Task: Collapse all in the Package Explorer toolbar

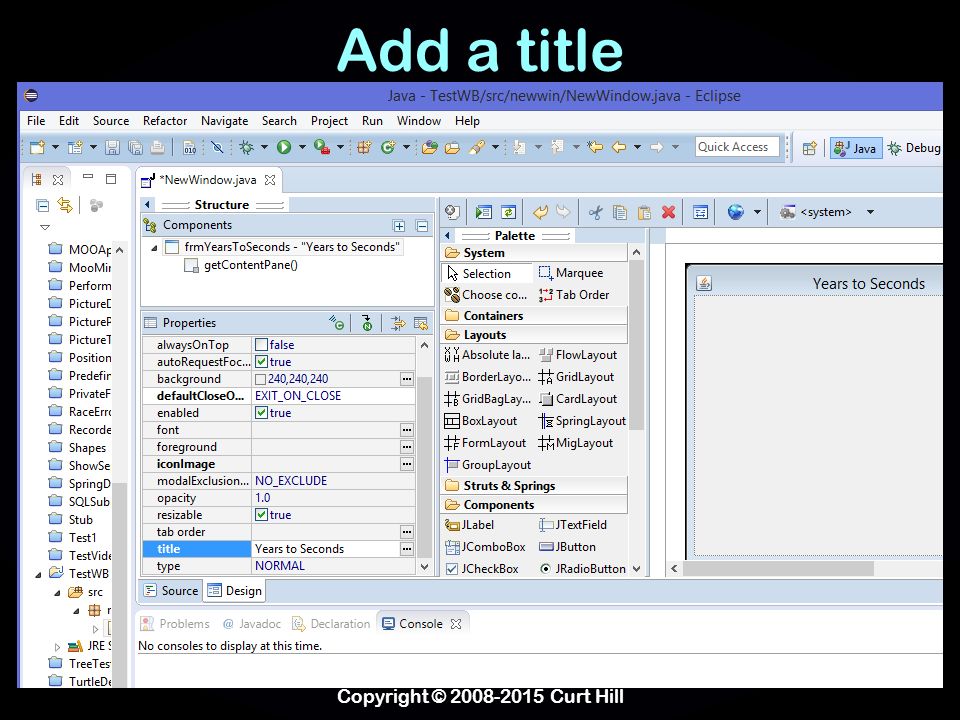Action: (42, 205)
